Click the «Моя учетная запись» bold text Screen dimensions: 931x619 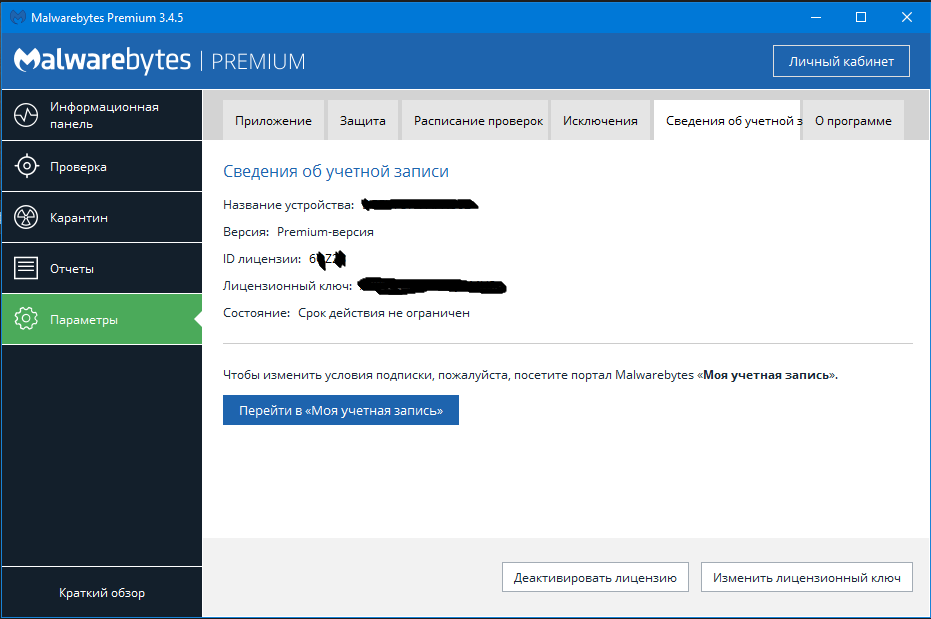point(767,375)
